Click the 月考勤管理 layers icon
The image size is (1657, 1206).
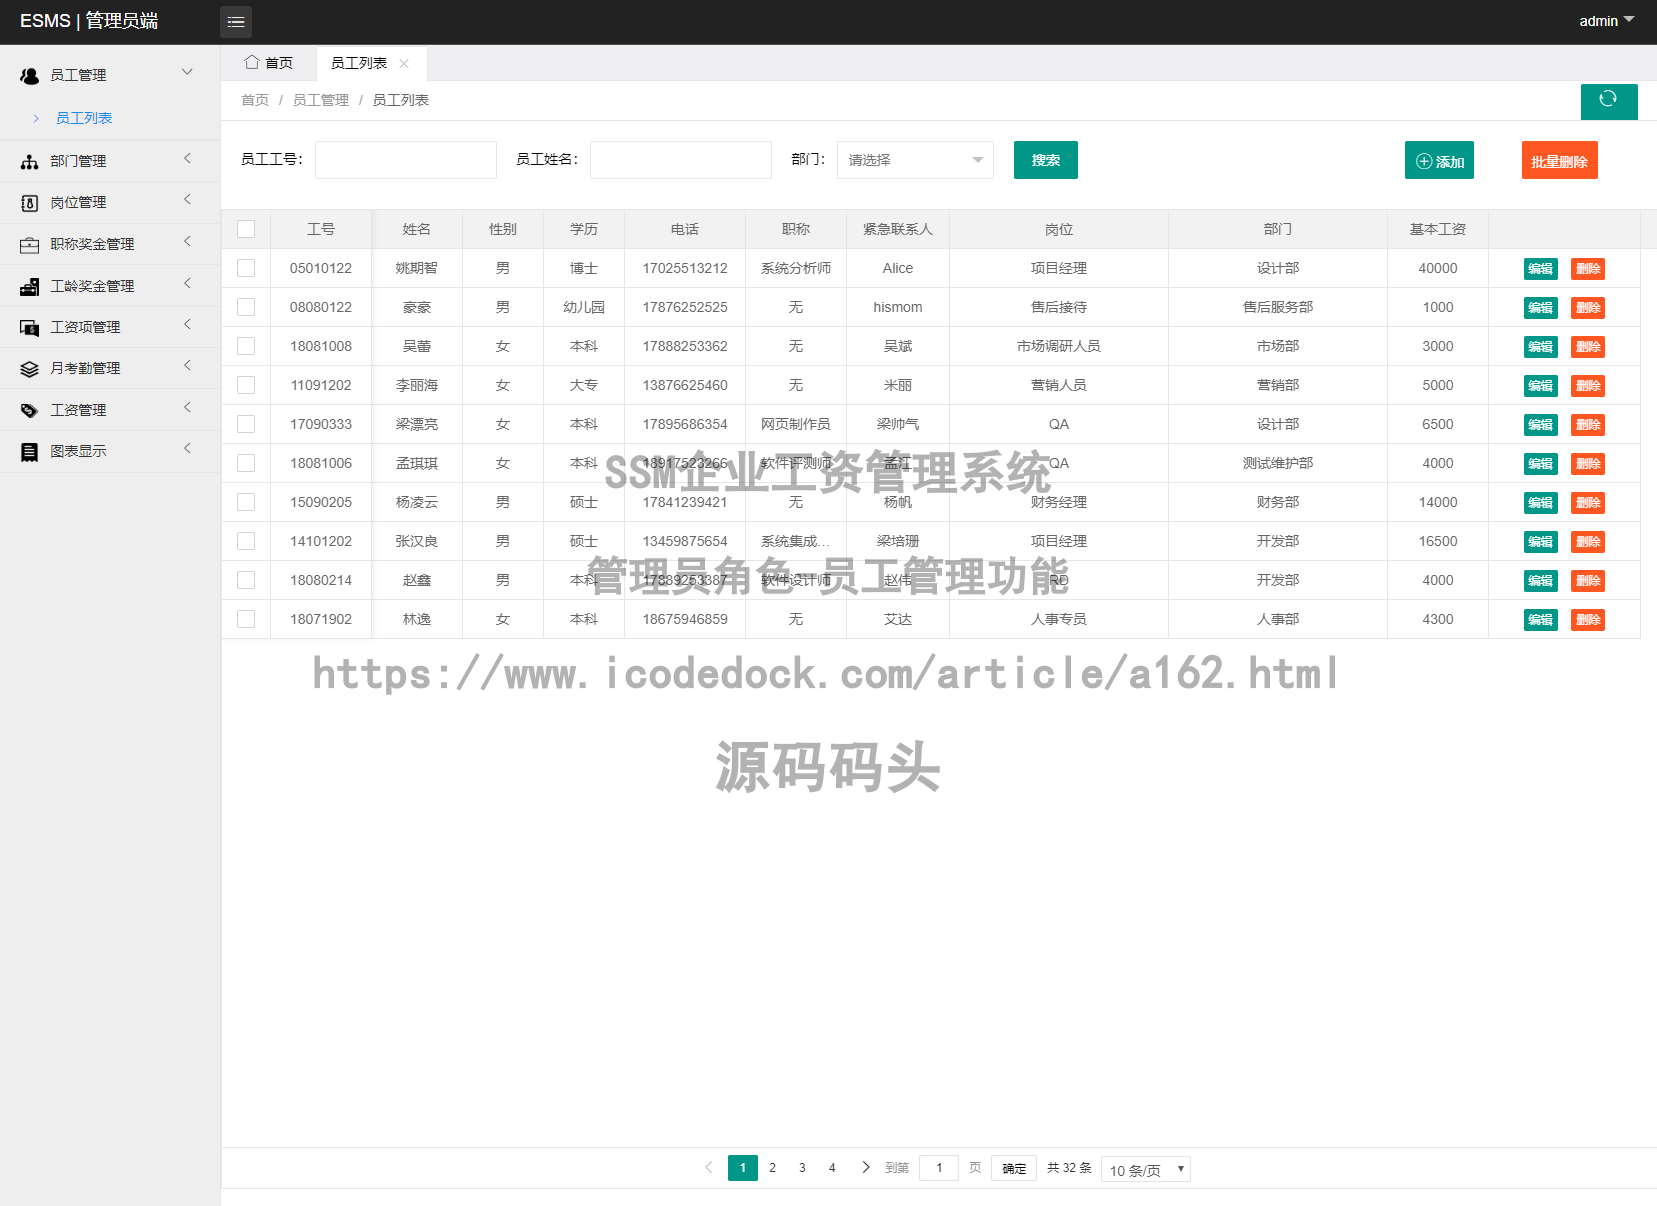[30, 369]
